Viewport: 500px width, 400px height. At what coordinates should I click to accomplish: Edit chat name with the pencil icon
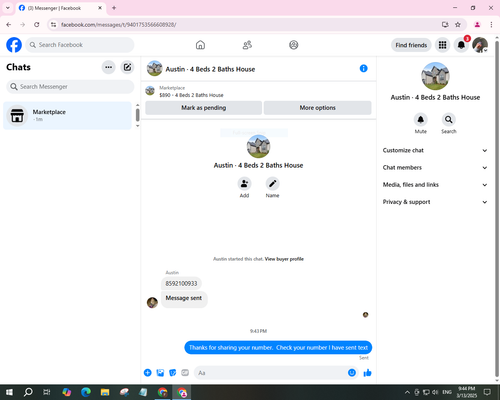(272, 183)
